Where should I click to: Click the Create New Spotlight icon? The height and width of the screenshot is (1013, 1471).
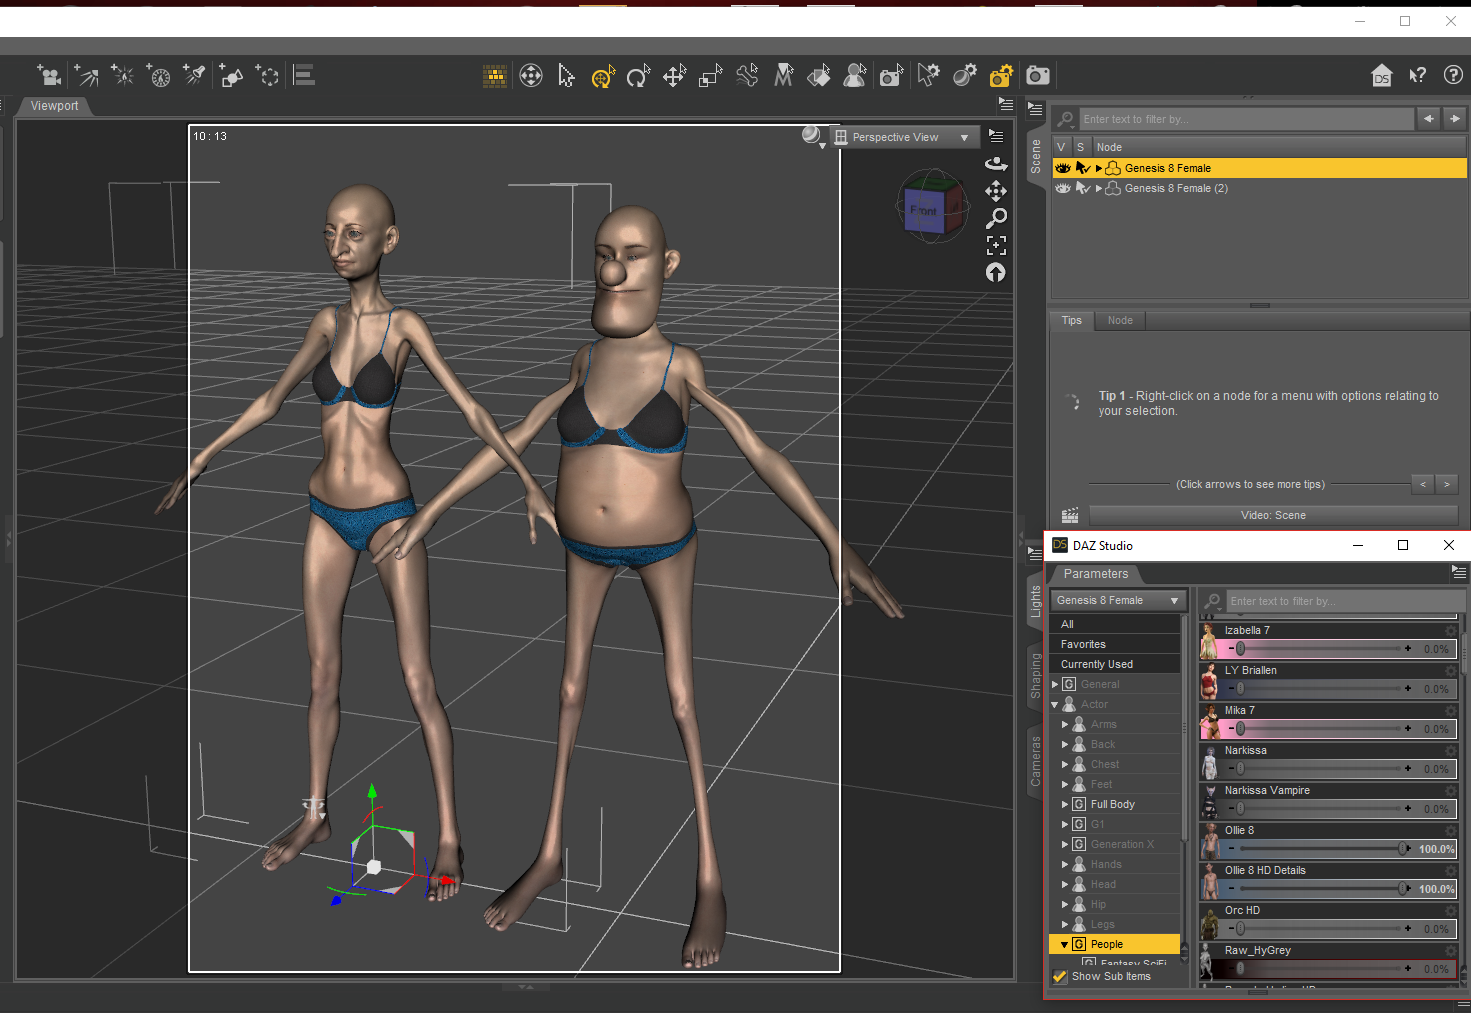(195, 75)
